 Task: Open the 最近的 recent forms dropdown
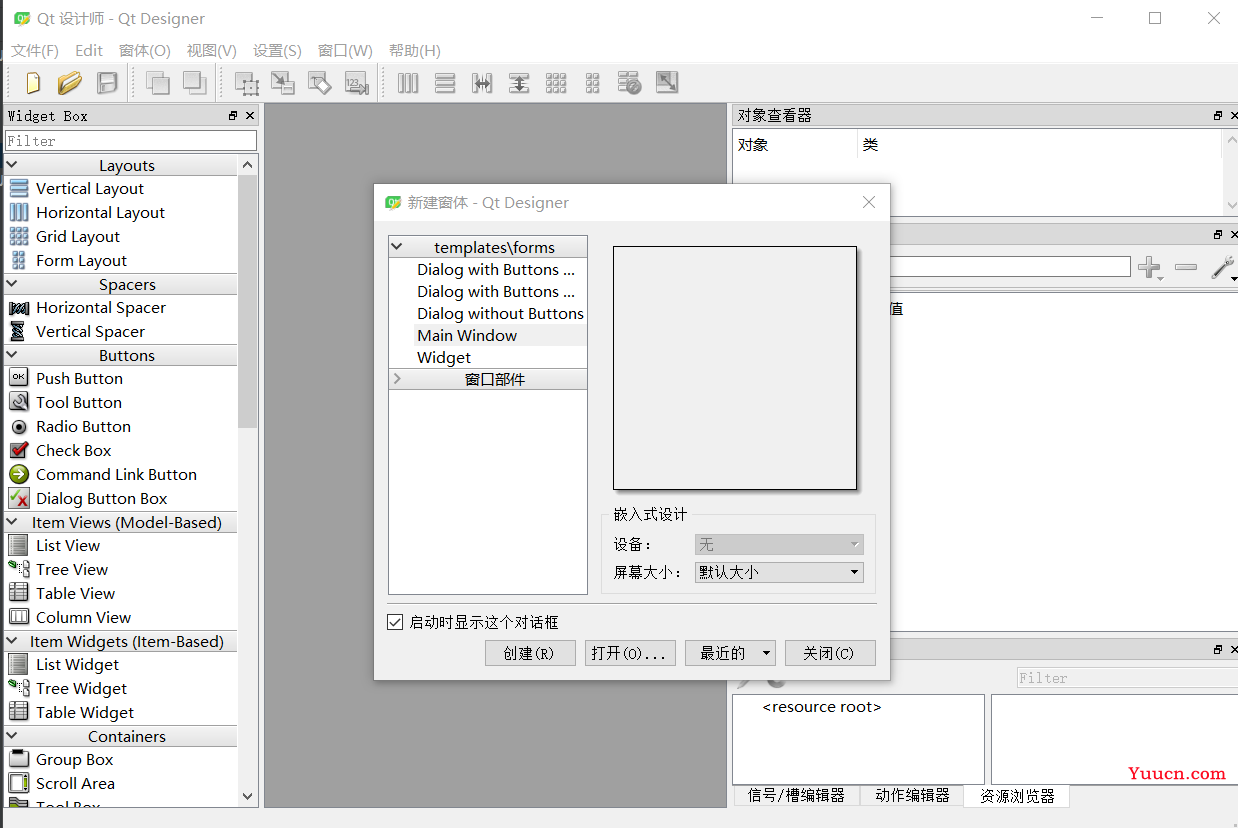click(731, 653)
